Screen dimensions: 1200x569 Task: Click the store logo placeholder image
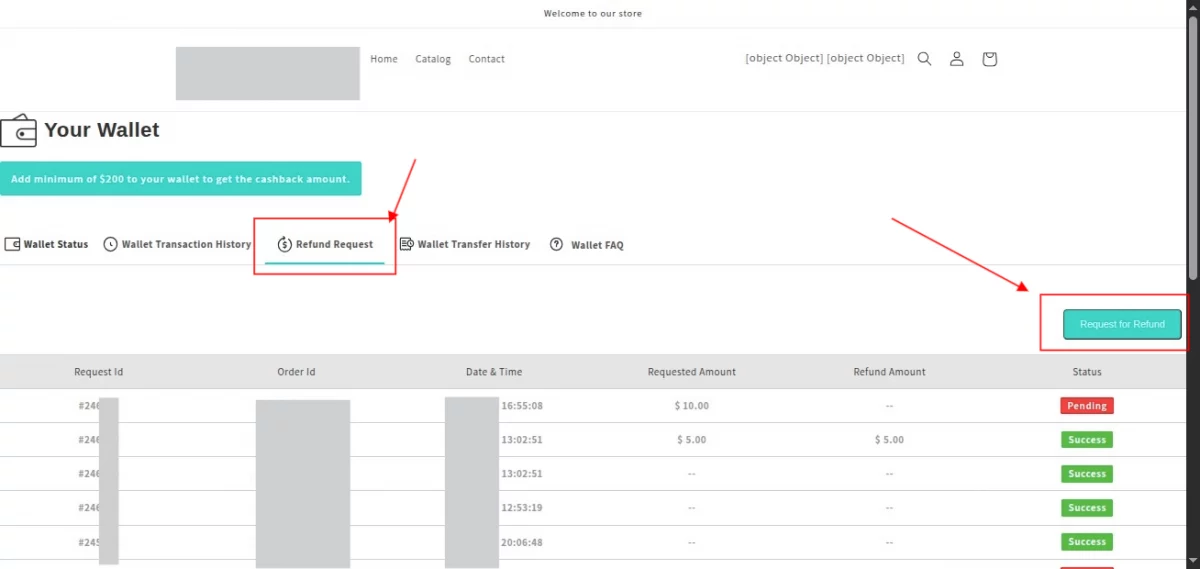click(x=268, y=73)
